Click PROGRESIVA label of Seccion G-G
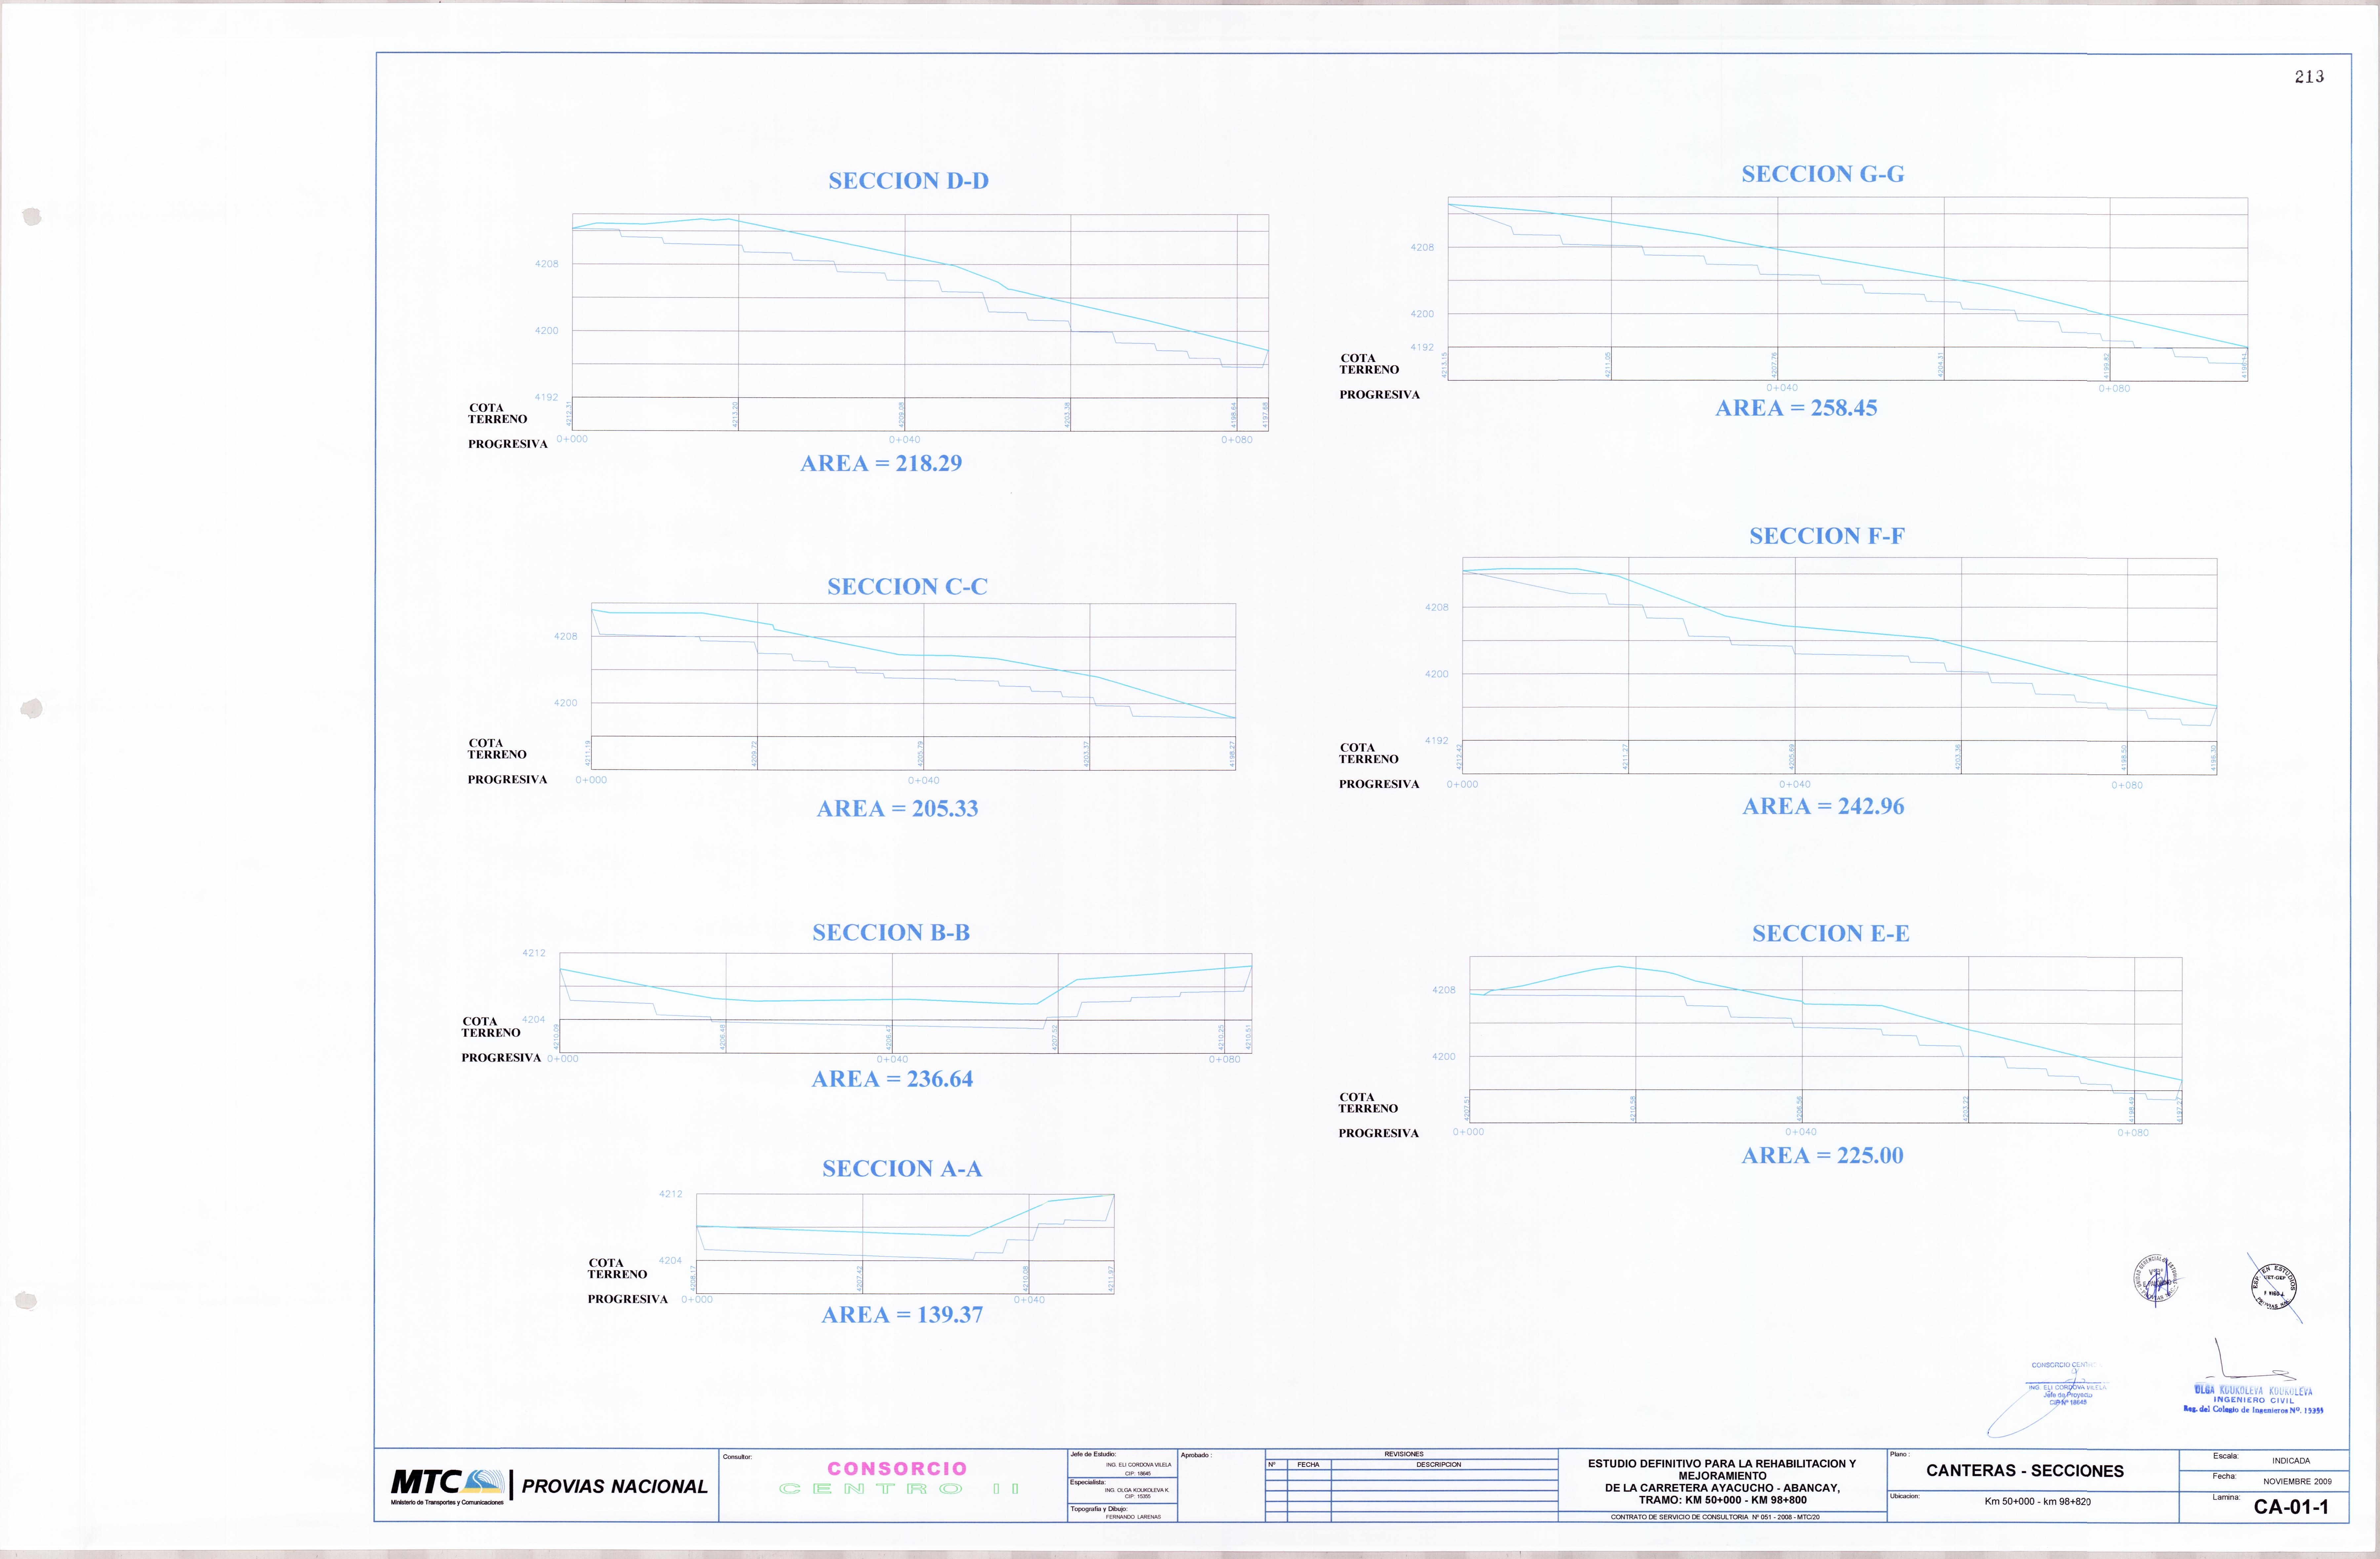Image resolution: width=2380 pixels, height=1559 pixels. point(1379,395)
